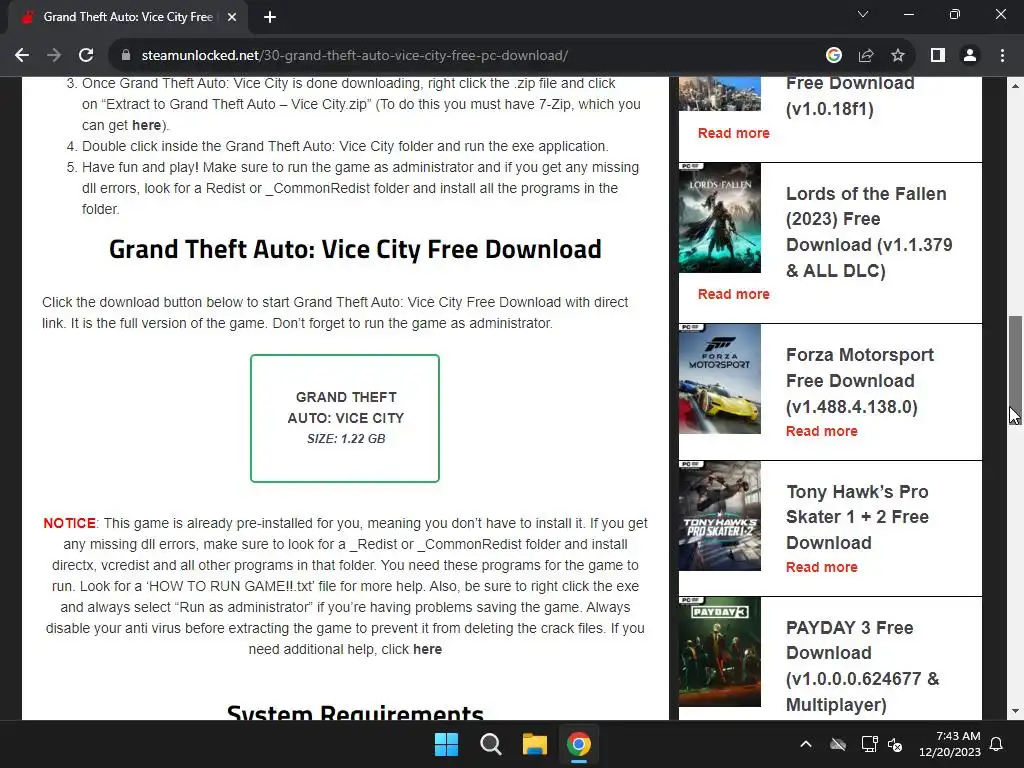Open the Google icon in address bar

833,56
